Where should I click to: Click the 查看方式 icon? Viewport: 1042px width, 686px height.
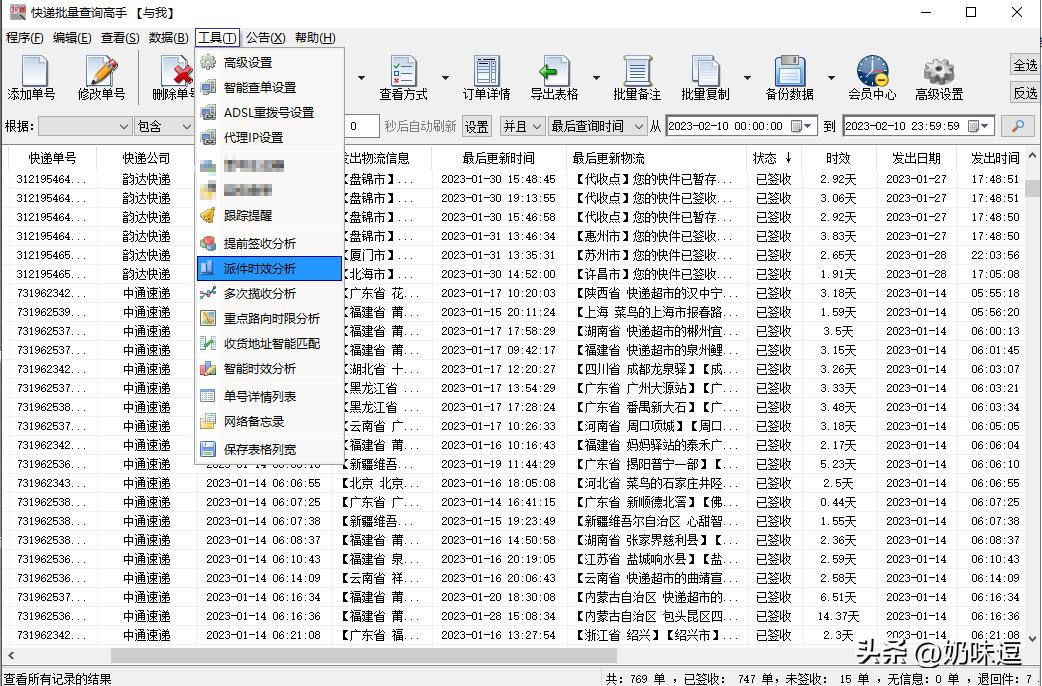click(404, 77)
